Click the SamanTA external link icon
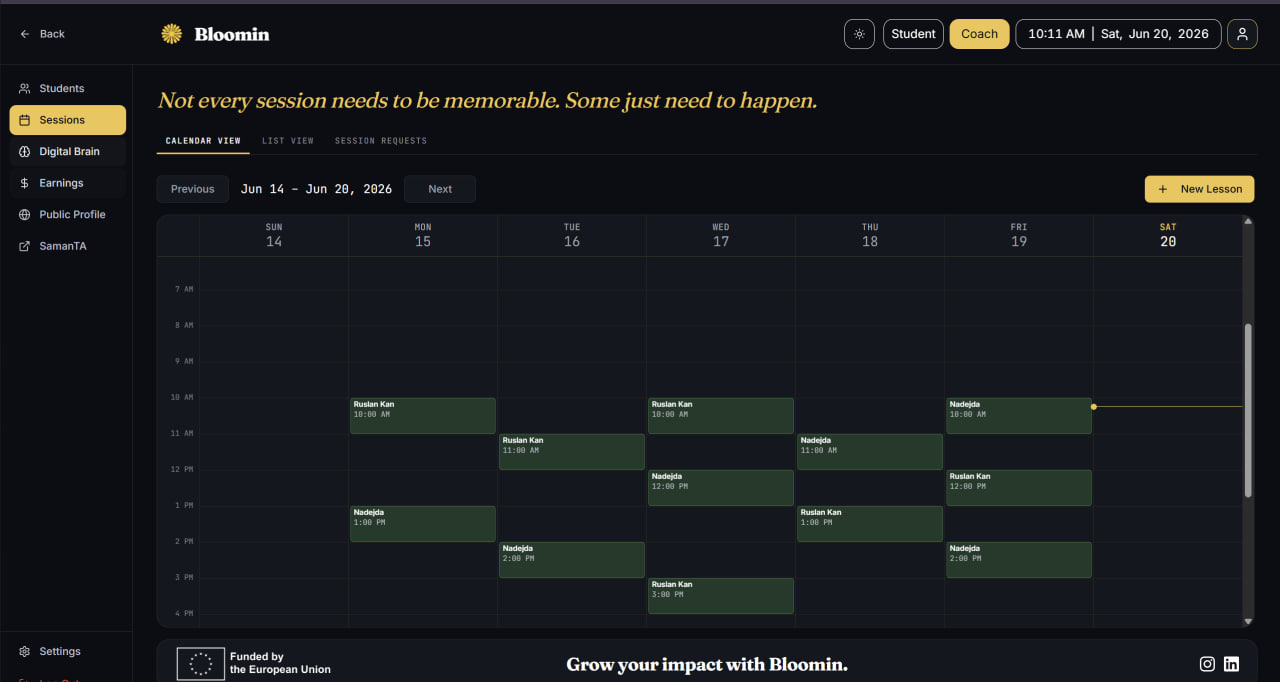 pyautogui.click(x=25, y=246)
